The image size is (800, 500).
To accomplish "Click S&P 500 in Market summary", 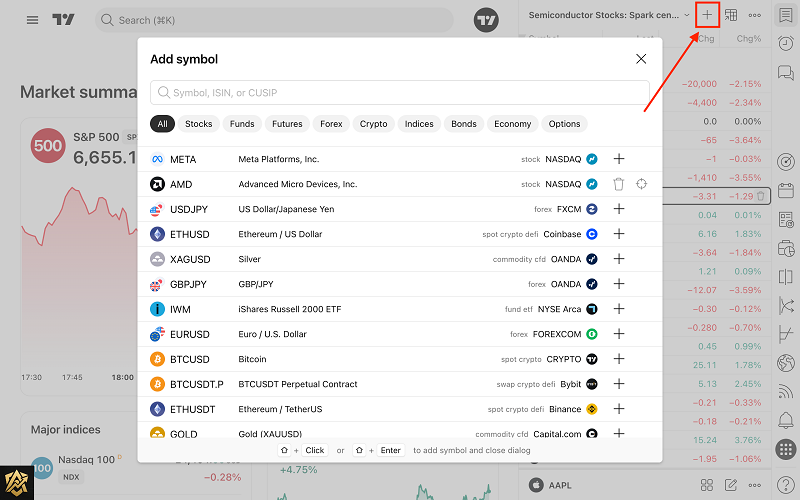I will click(x=96, y=137).
